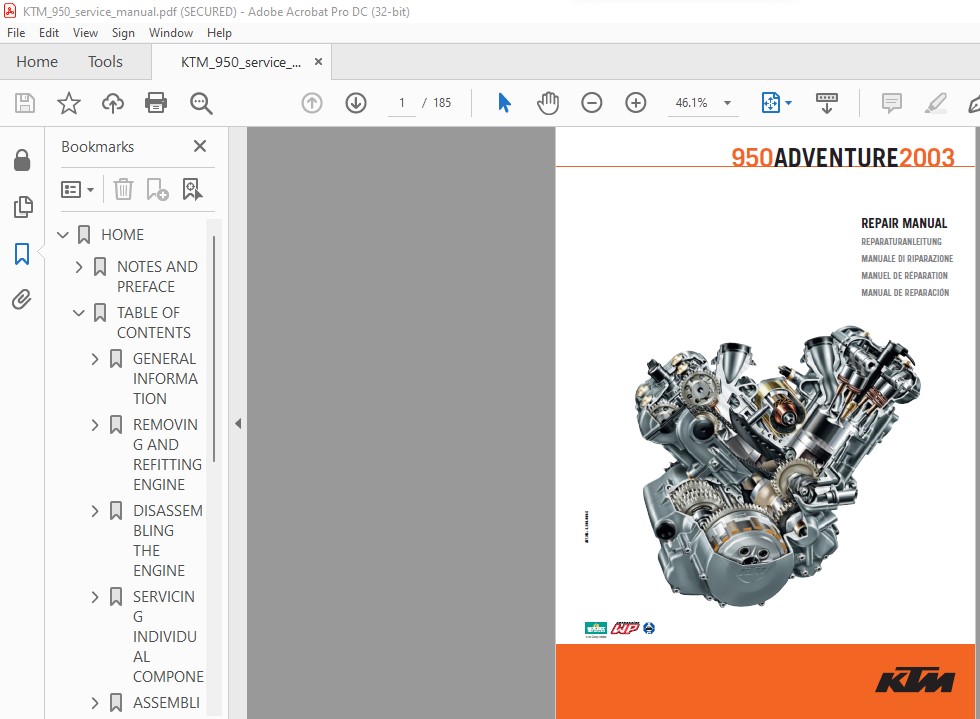Viewport: 980px width, 719px height.
Task: Switch to Tools tab
Action: click(105, 62)
